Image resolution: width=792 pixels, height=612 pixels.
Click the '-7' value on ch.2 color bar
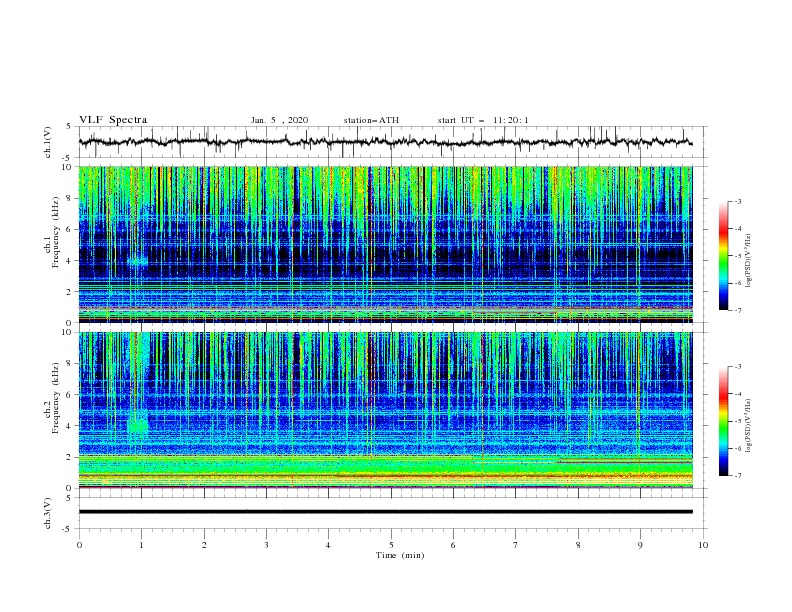click(737, 475)
